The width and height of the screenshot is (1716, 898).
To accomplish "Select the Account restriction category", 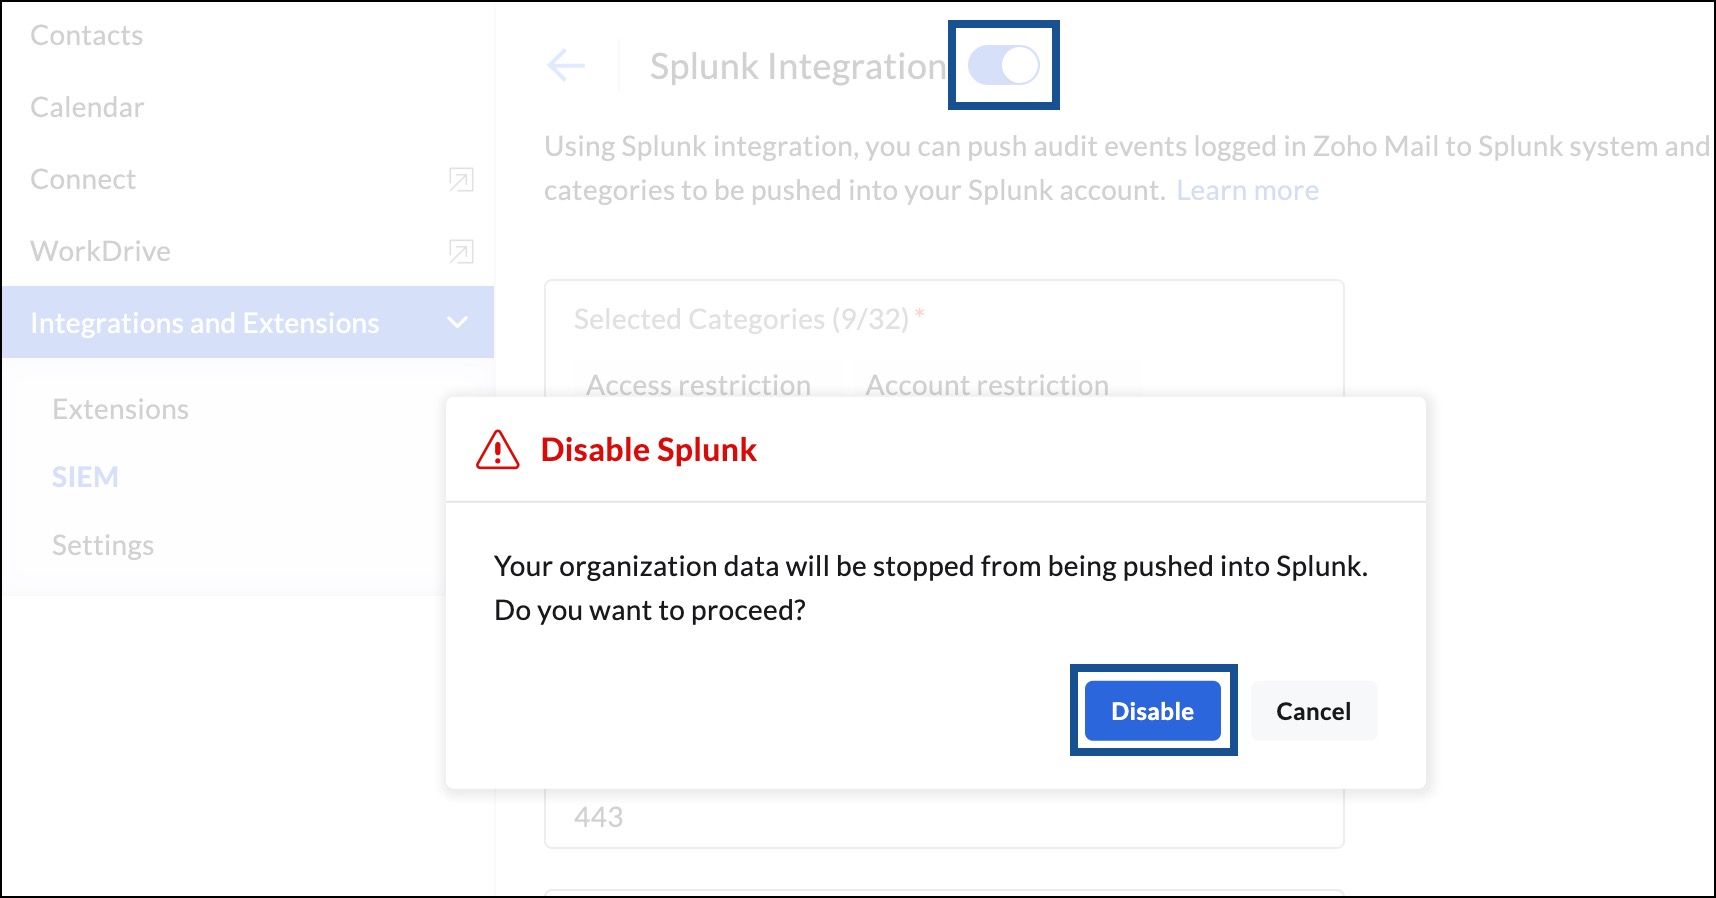I will tap(986, 385).
